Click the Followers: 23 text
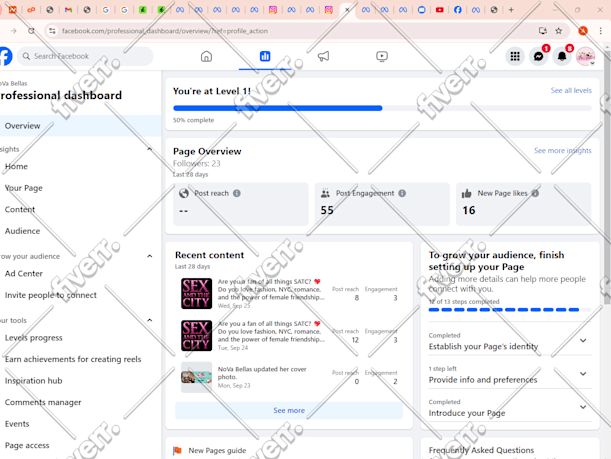 coord(197,163)
